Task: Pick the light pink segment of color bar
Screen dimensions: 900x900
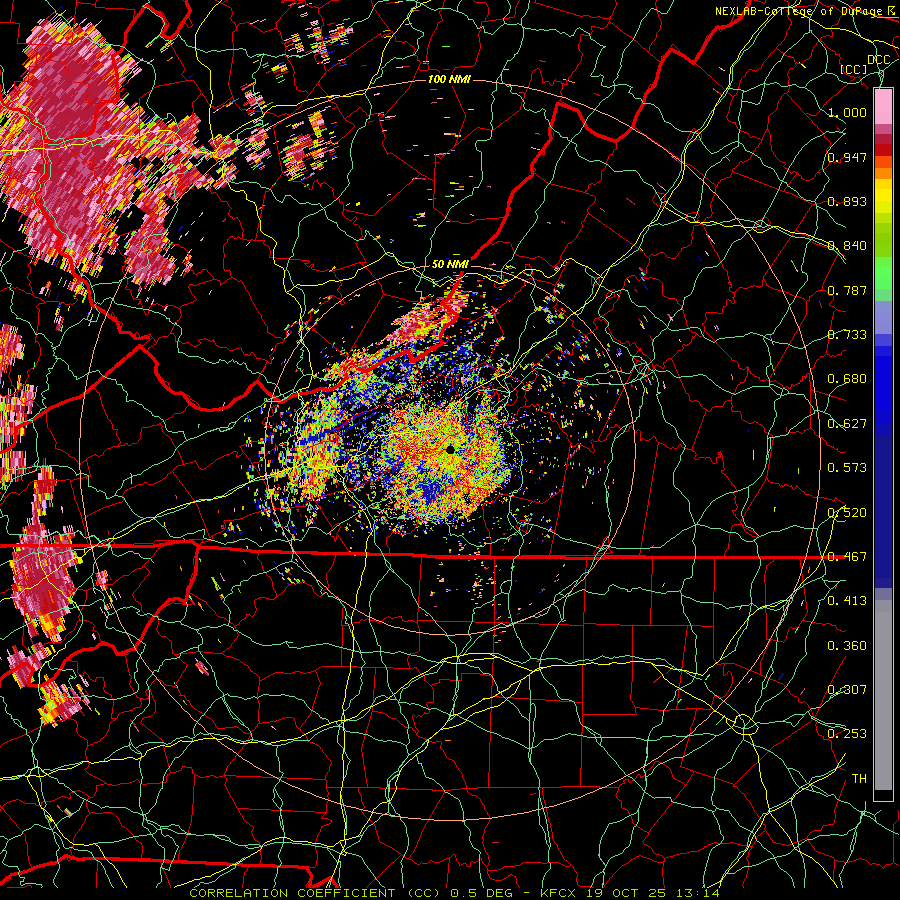Action: [x=883, y=106]
